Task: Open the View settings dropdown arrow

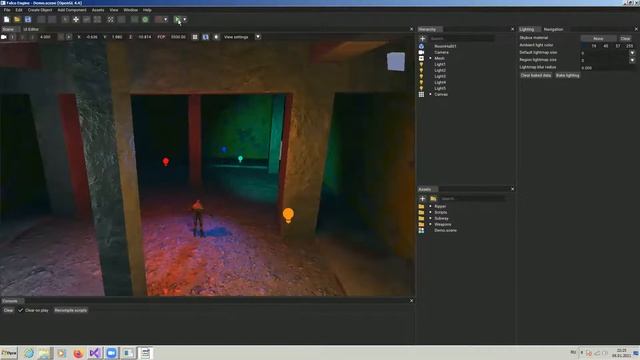Action: [x=258, y=37]
